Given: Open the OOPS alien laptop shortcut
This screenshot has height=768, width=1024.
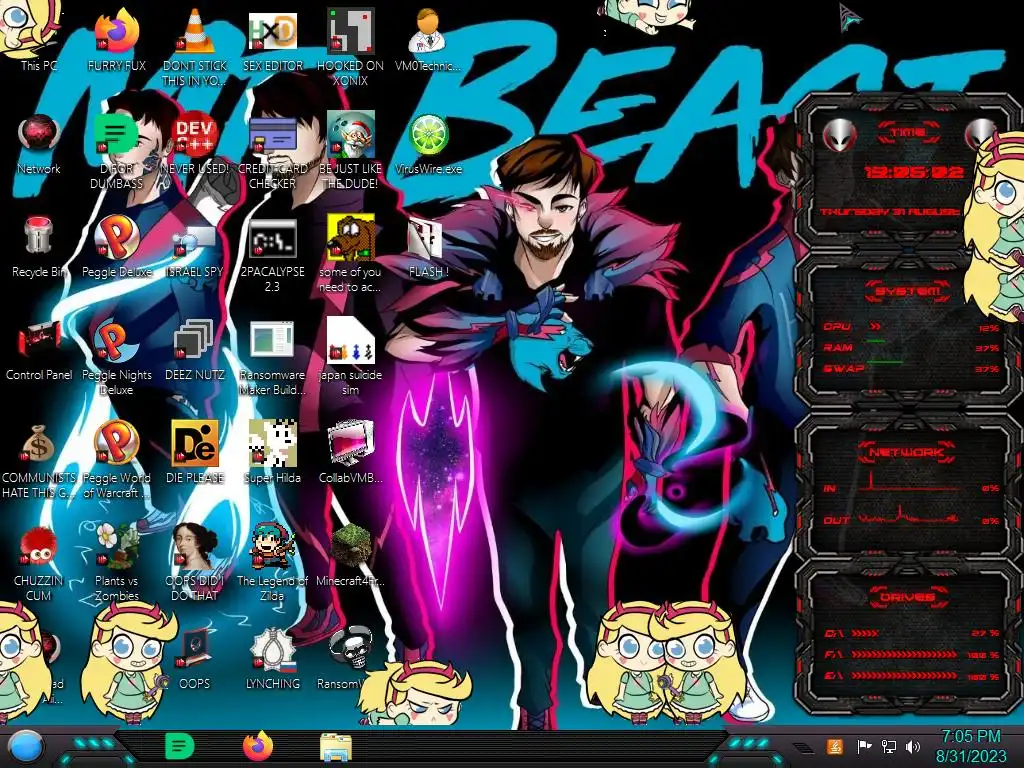Looking at the screenshot, I should (195, 660).
